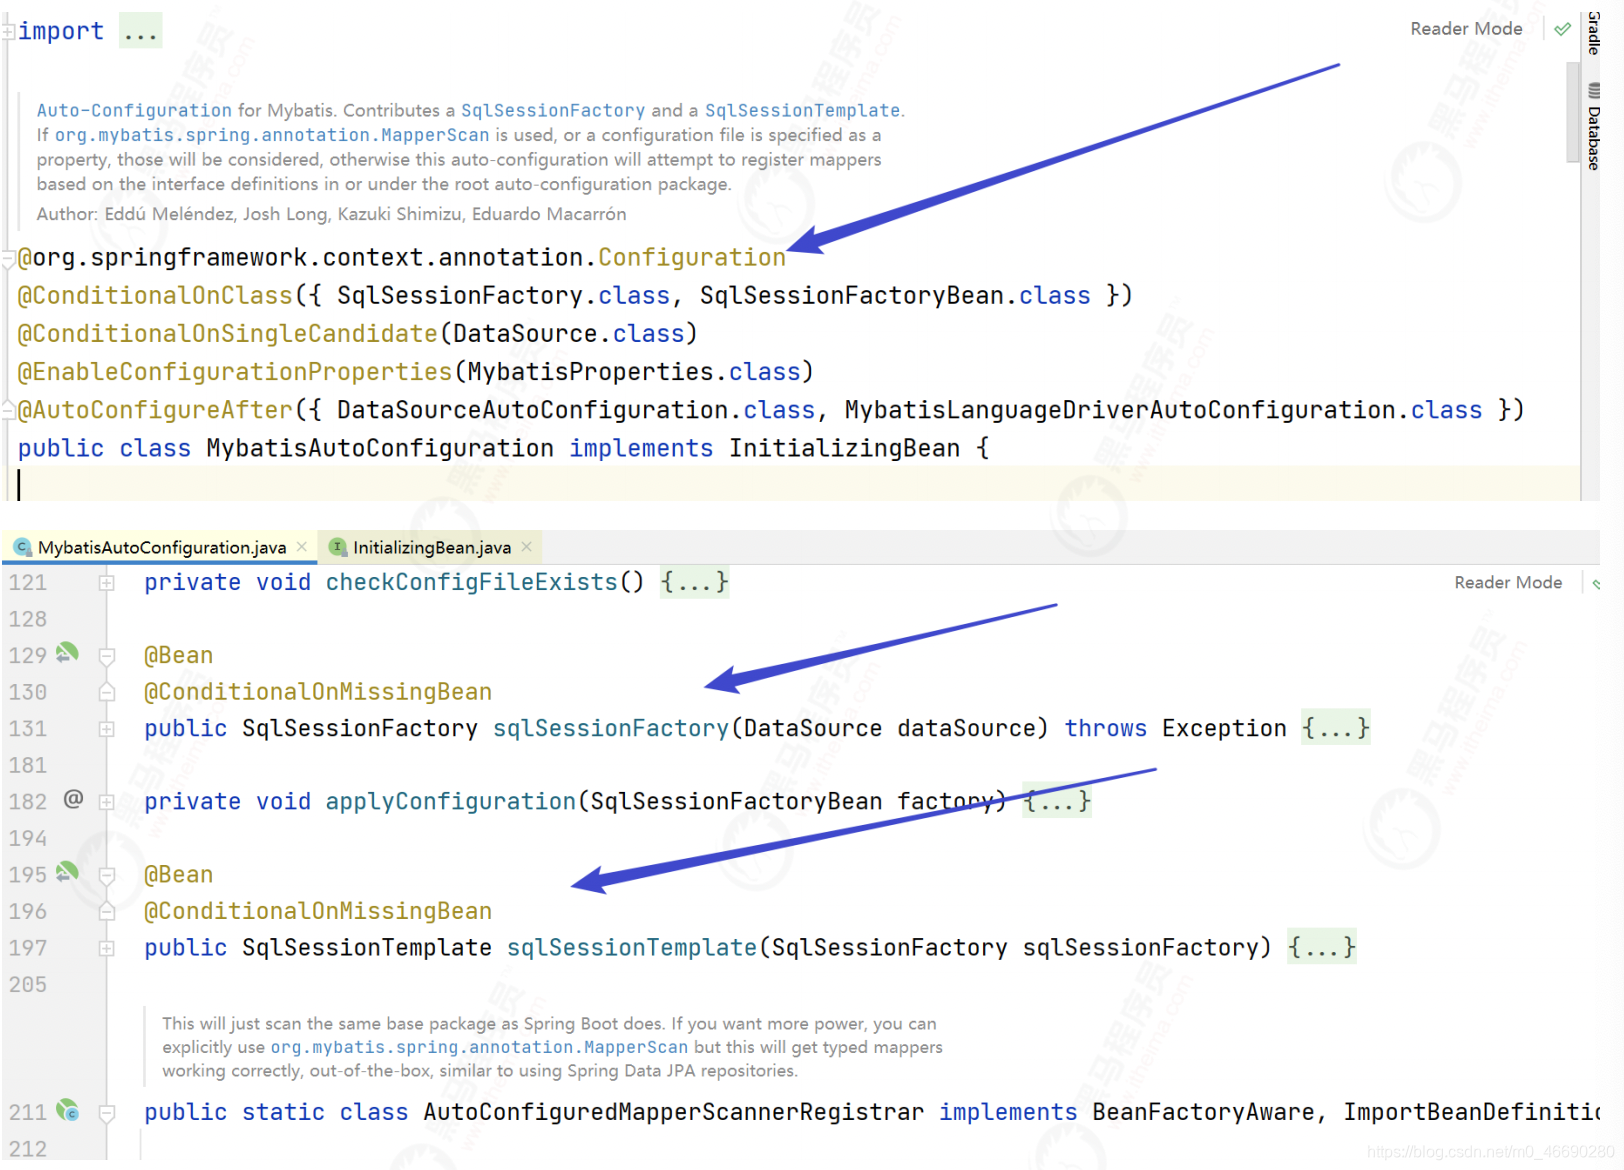Click the @ConditionalOnMissingBean annotation at line 196

pos(318,912)
